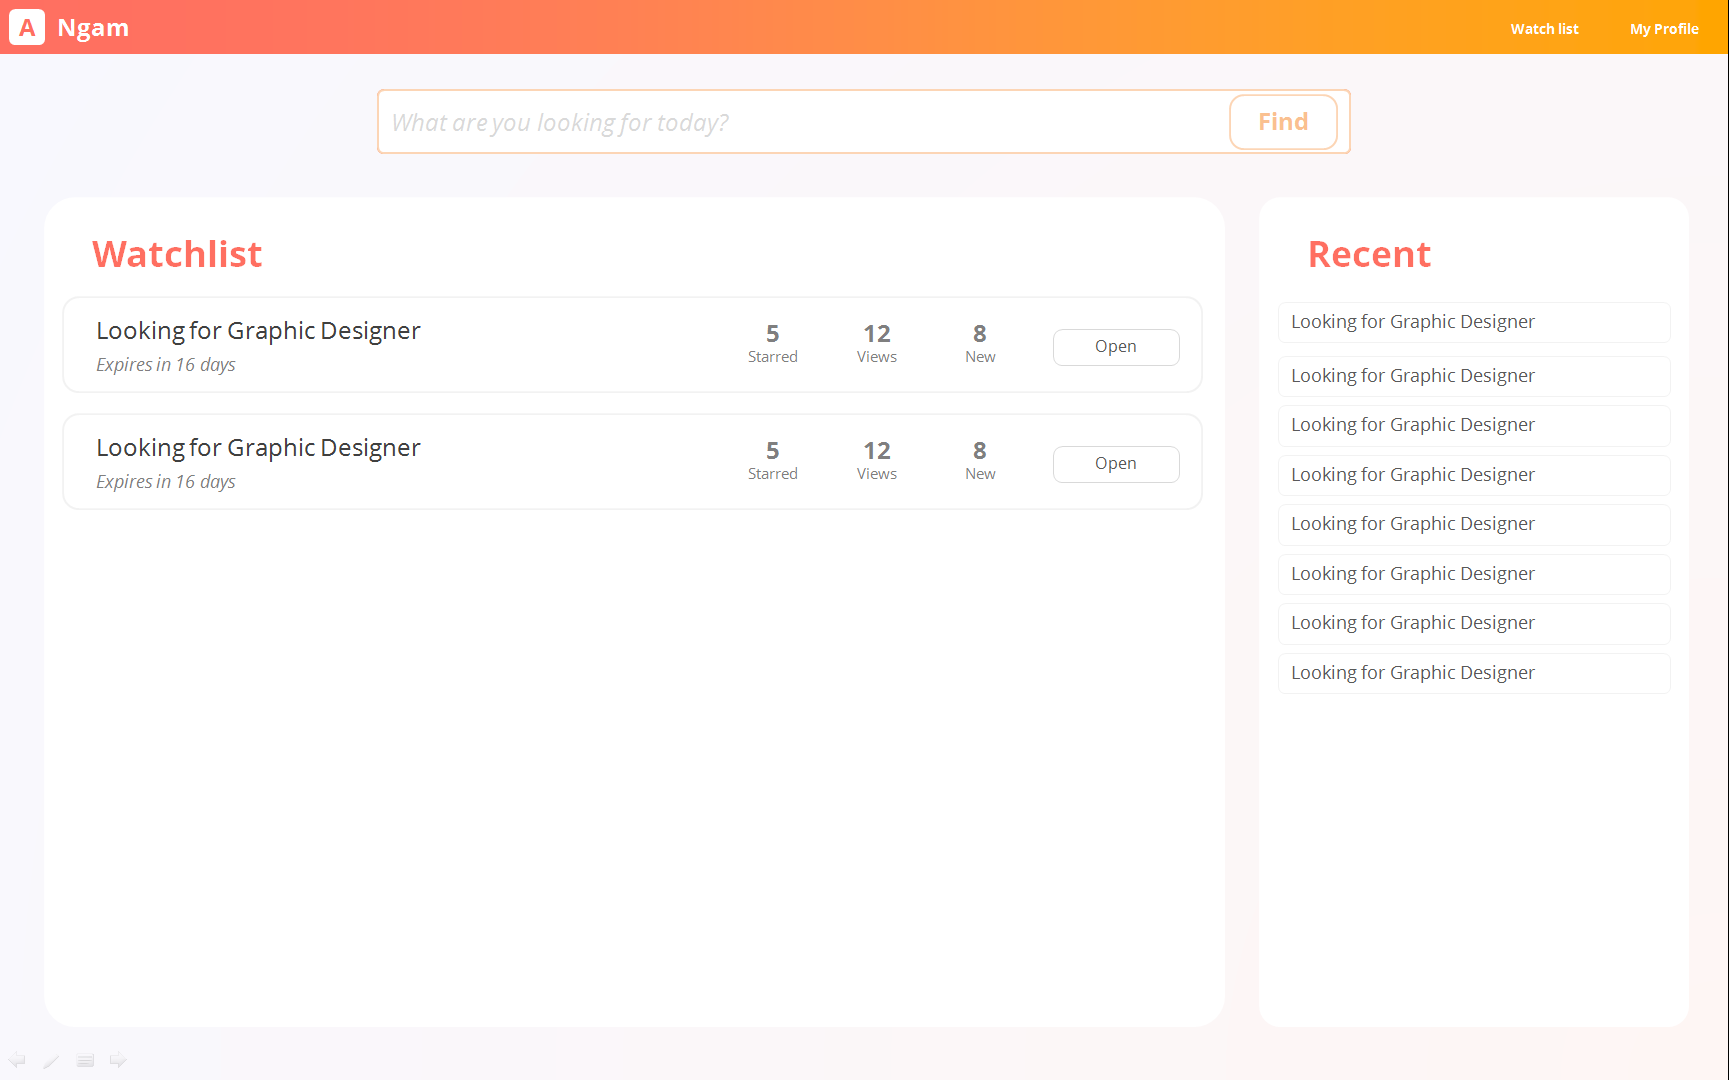This screenshot has height=1080, width=1729.
Task: Open the Watch list nav item
Action: (x=1544, y=29)
